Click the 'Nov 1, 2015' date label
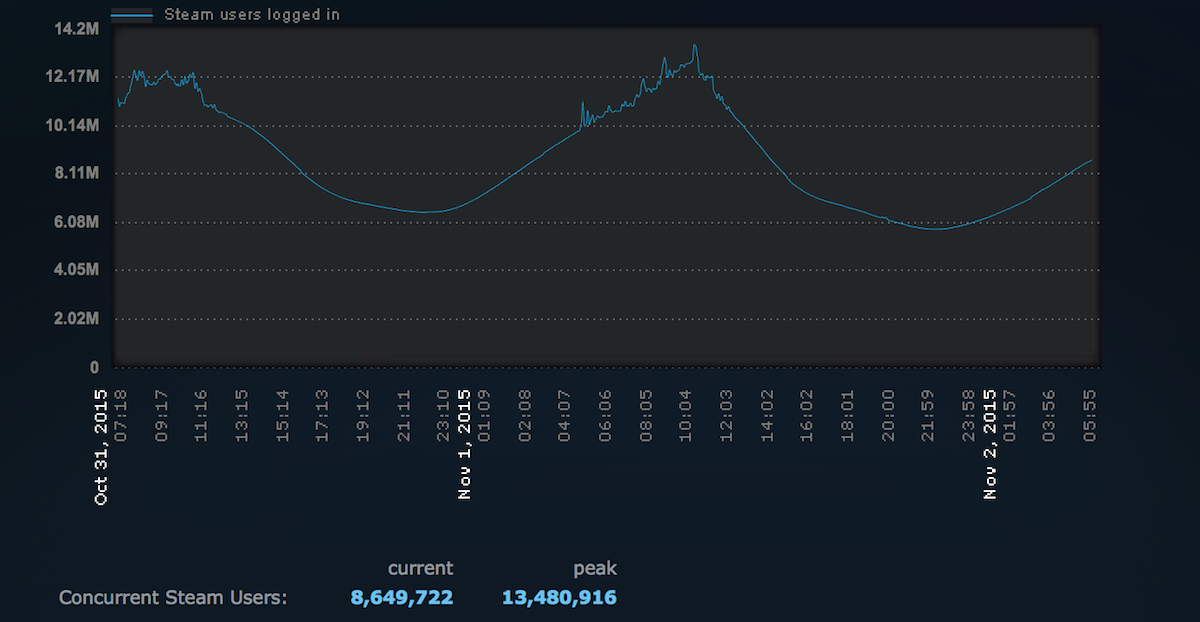The width and height of the screenshot is (1200, 622). point(465,444)
